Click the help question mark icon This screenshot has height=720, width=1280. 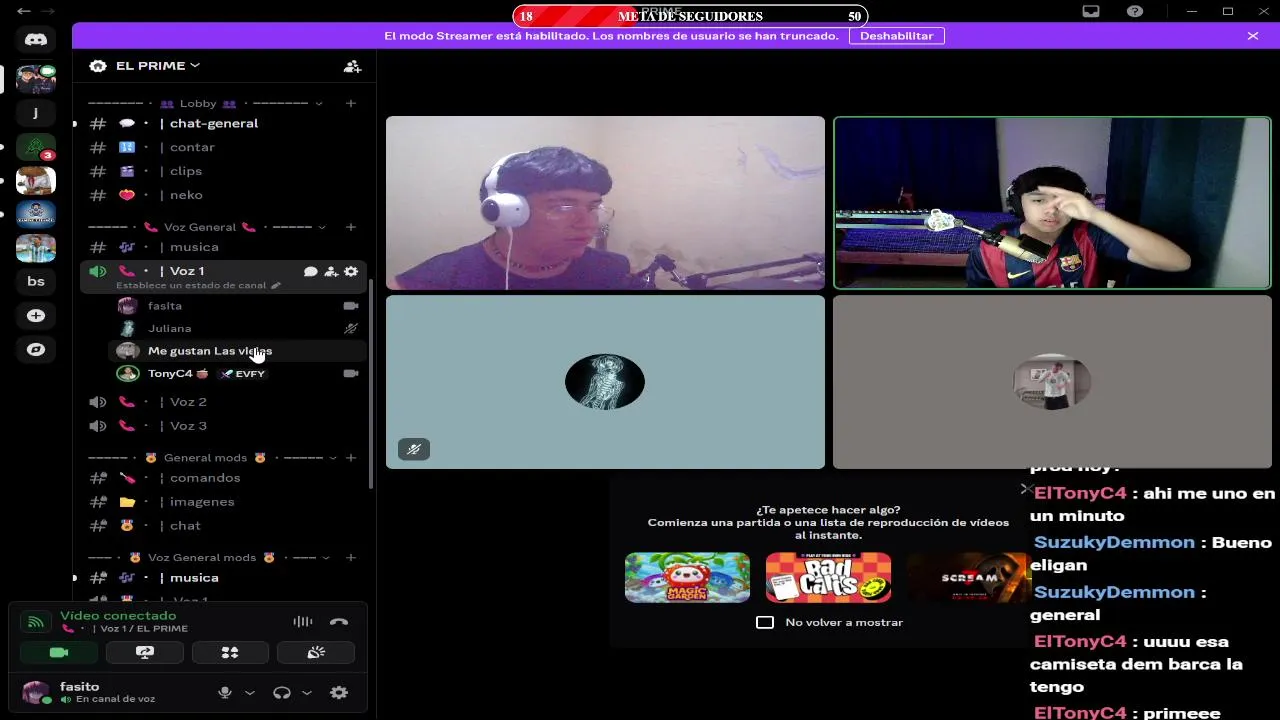click(x=1135, y=11)
